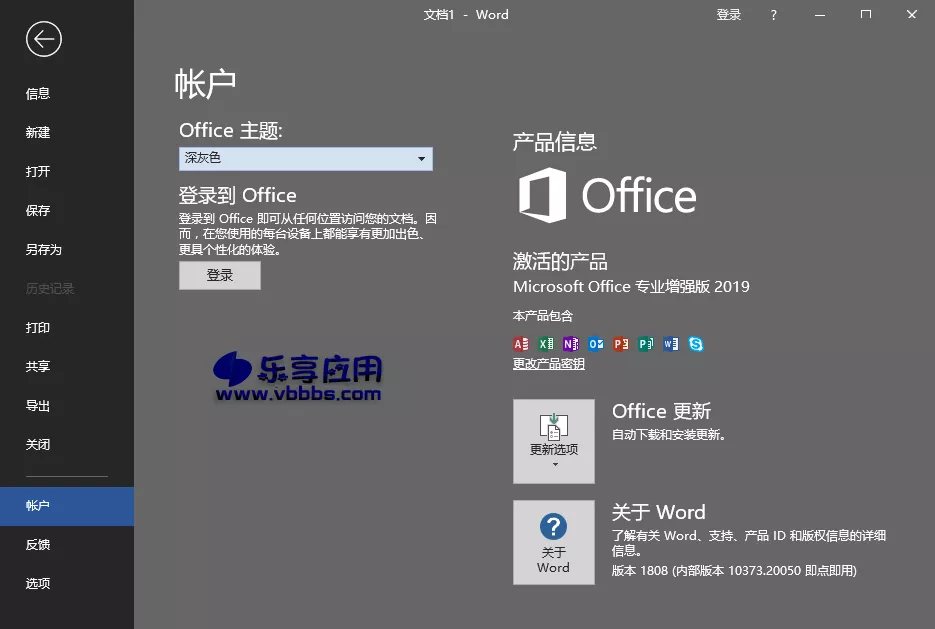
Task: Go to the 导出 section
Action: [x=37, y=404]
